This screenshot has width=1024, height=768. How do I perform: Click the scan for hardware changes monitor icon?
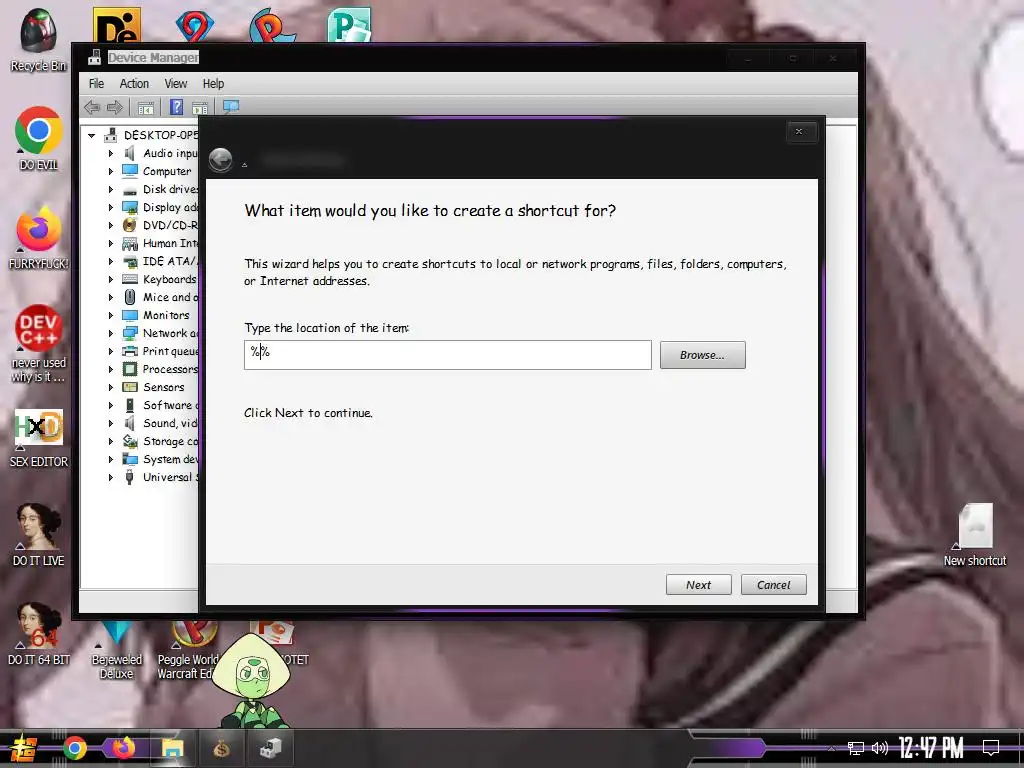coord(231,107)
